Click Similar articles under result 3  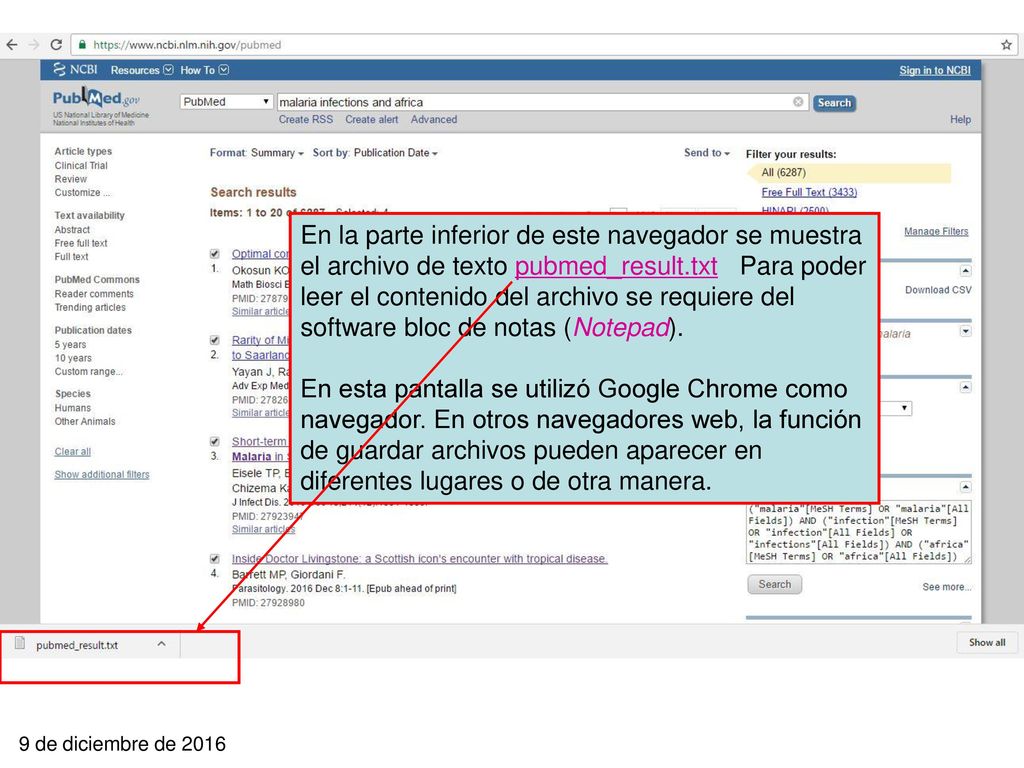(x=263, y=529)
